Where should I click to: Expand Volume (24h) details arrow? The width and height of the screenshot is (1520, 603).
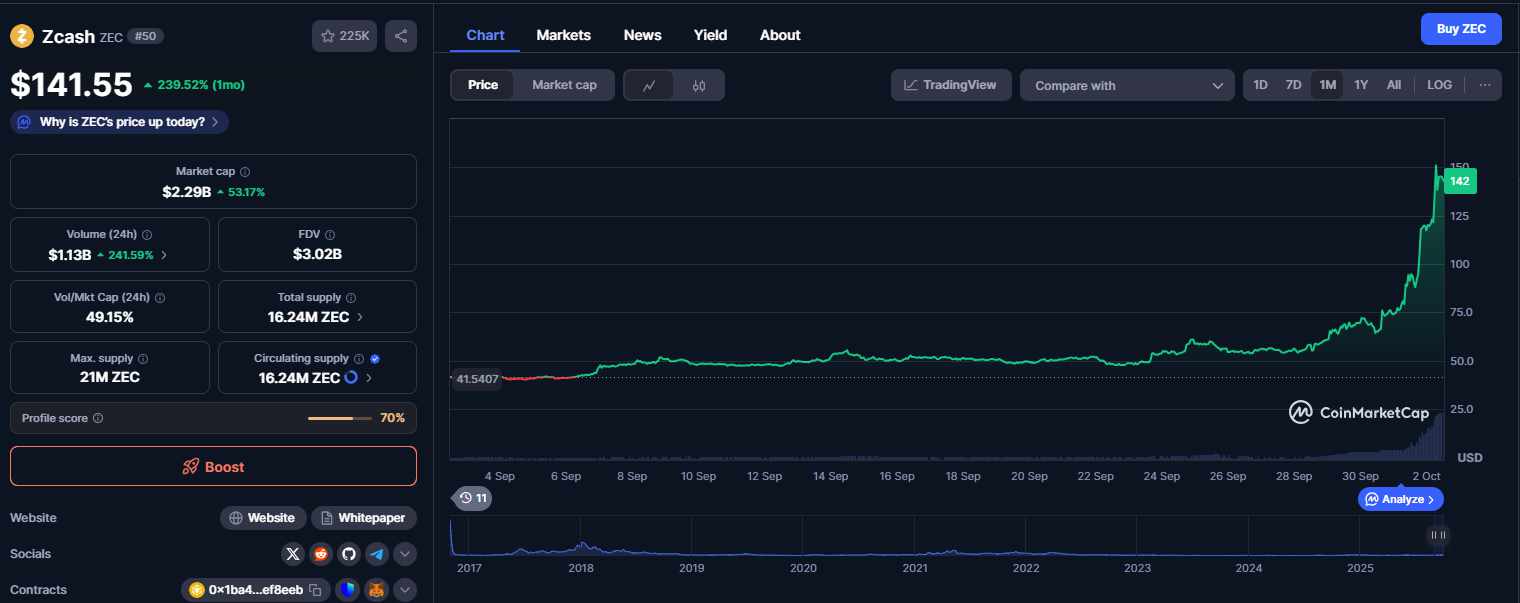[164, 255]
